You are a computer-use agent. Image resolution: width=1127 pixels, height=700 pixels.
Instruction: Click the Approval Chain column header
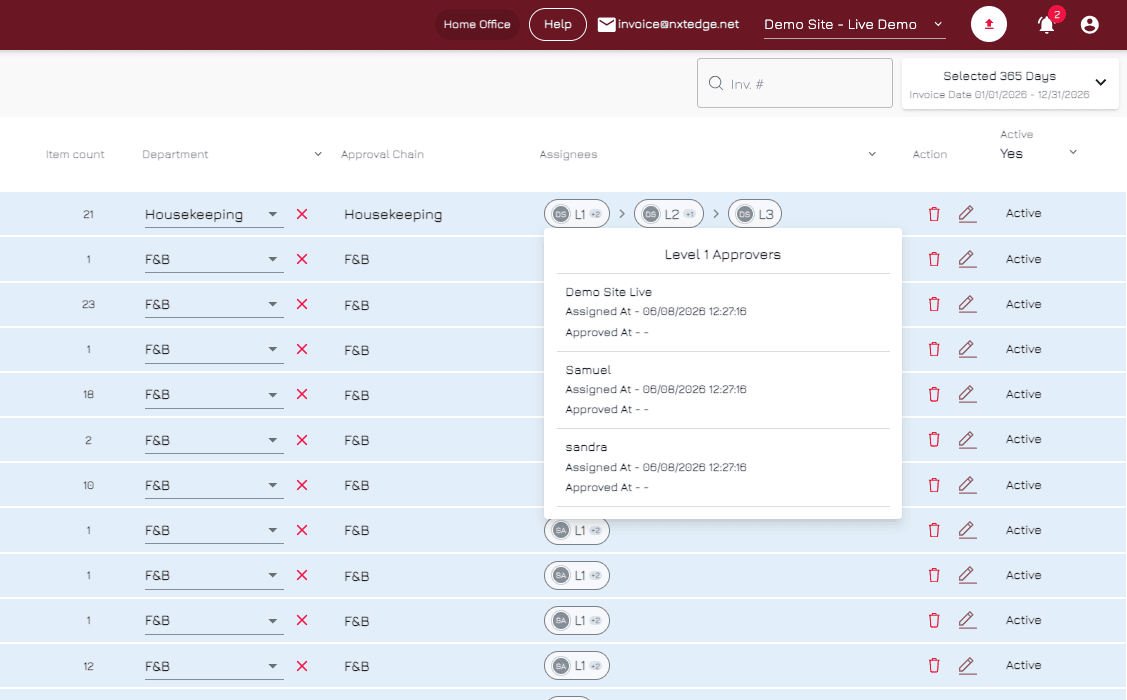pos(382,154)
